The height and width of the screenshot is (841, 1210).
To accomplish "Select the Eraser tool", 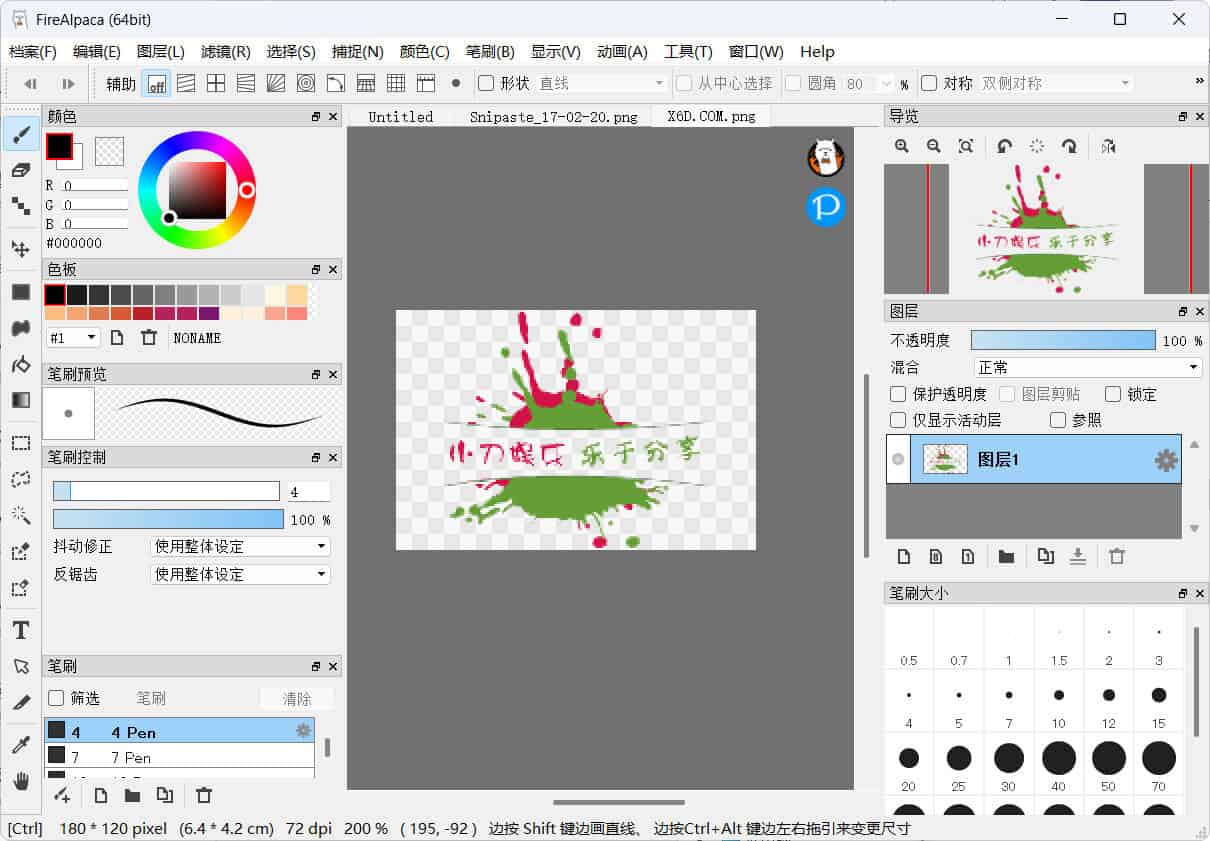I will pos(20,170).
